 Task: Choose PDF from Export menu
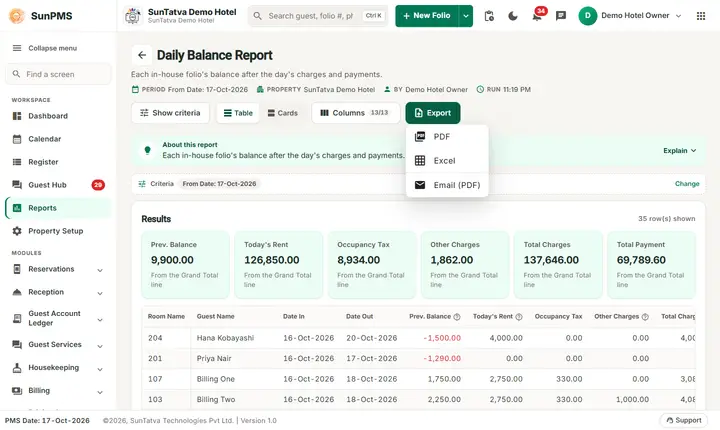tap(447, 136)
